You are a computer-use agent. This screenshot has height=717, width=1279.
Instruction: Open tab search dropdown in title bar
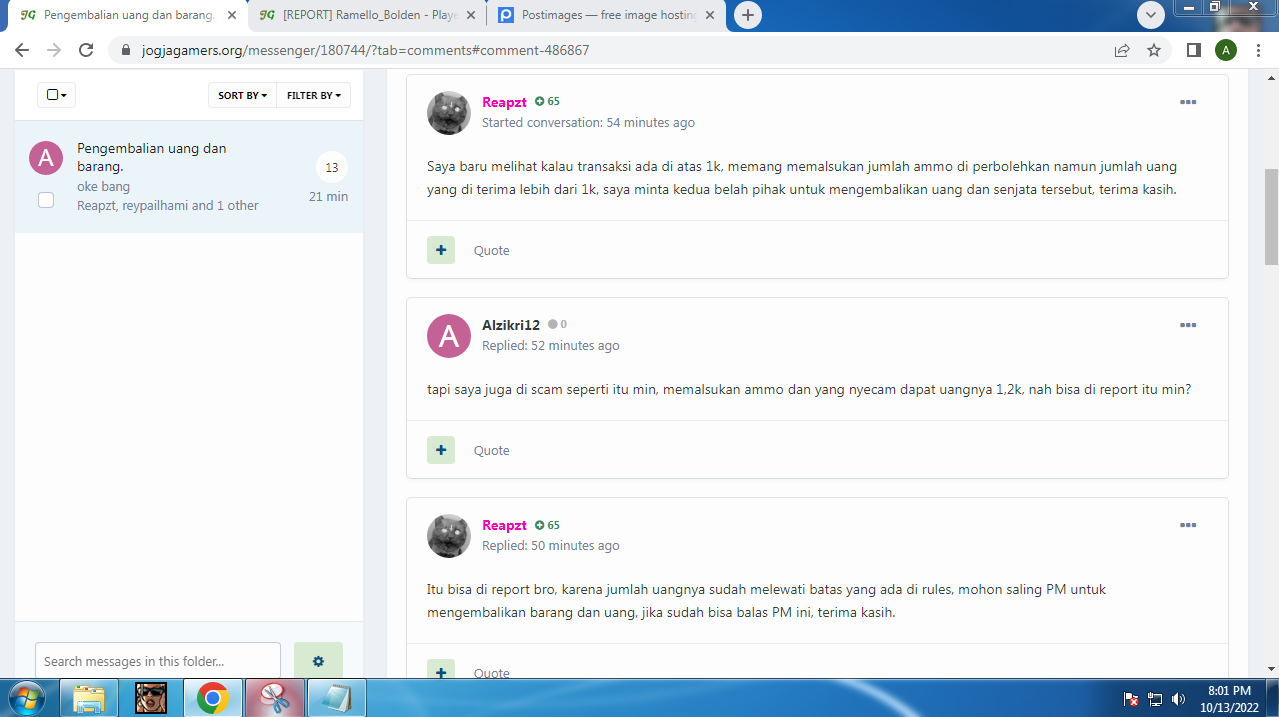1151,15
